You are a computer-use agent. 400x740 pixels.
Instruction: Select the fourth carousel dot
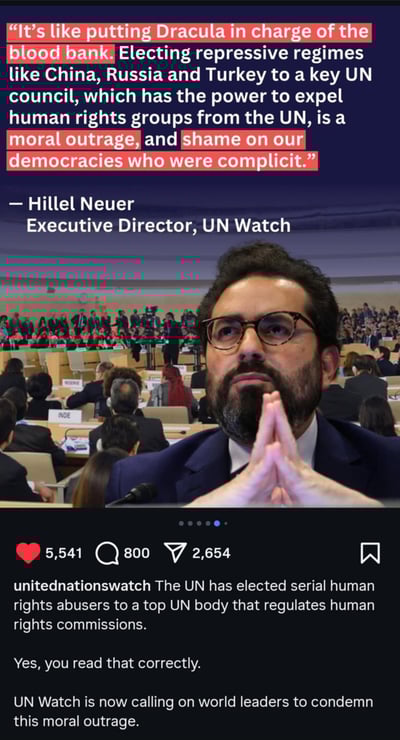208,523
